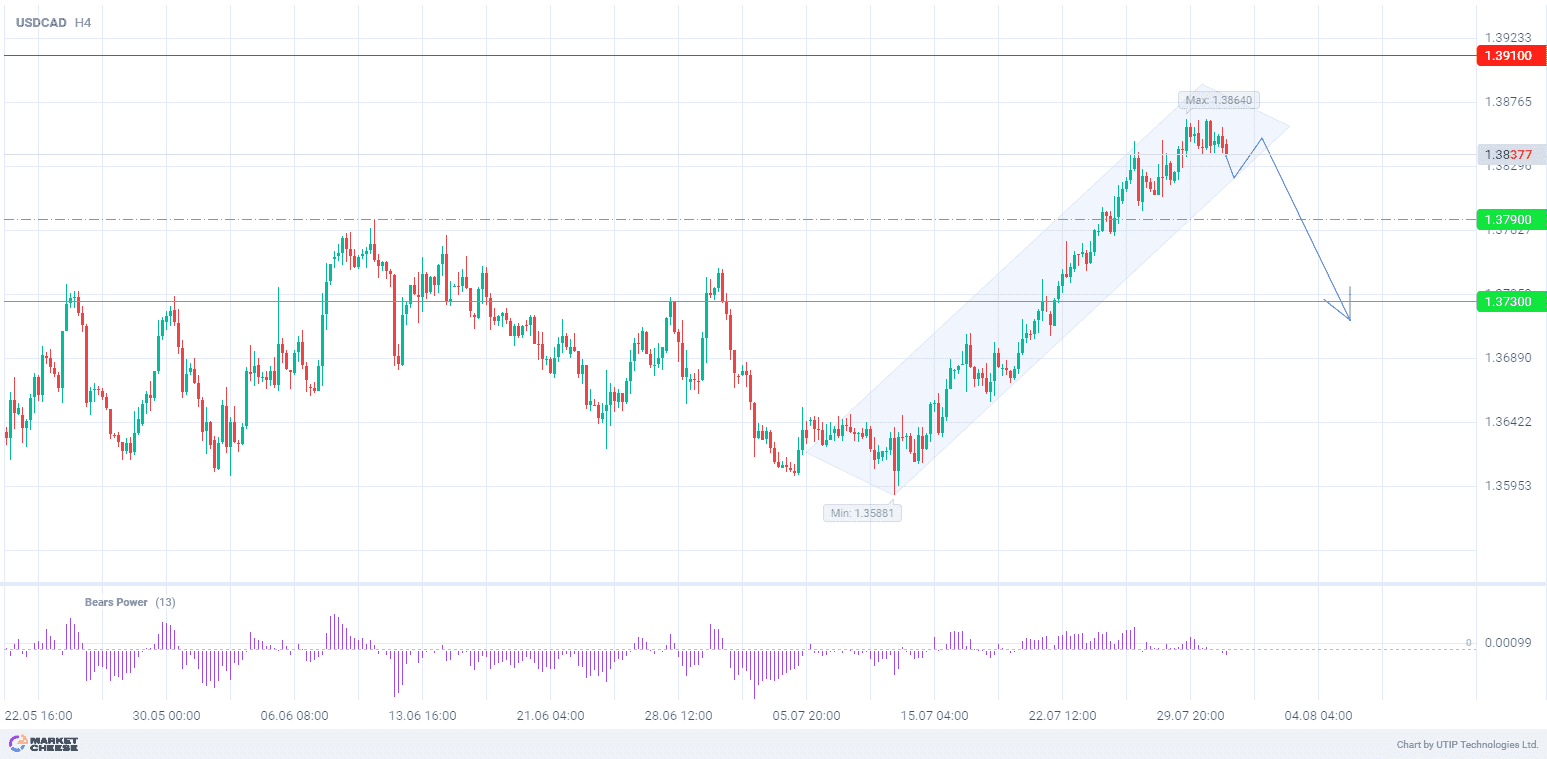Click the blue forecast arrow tip
Screen dimensions: 1547x759
click(1350, 320)
